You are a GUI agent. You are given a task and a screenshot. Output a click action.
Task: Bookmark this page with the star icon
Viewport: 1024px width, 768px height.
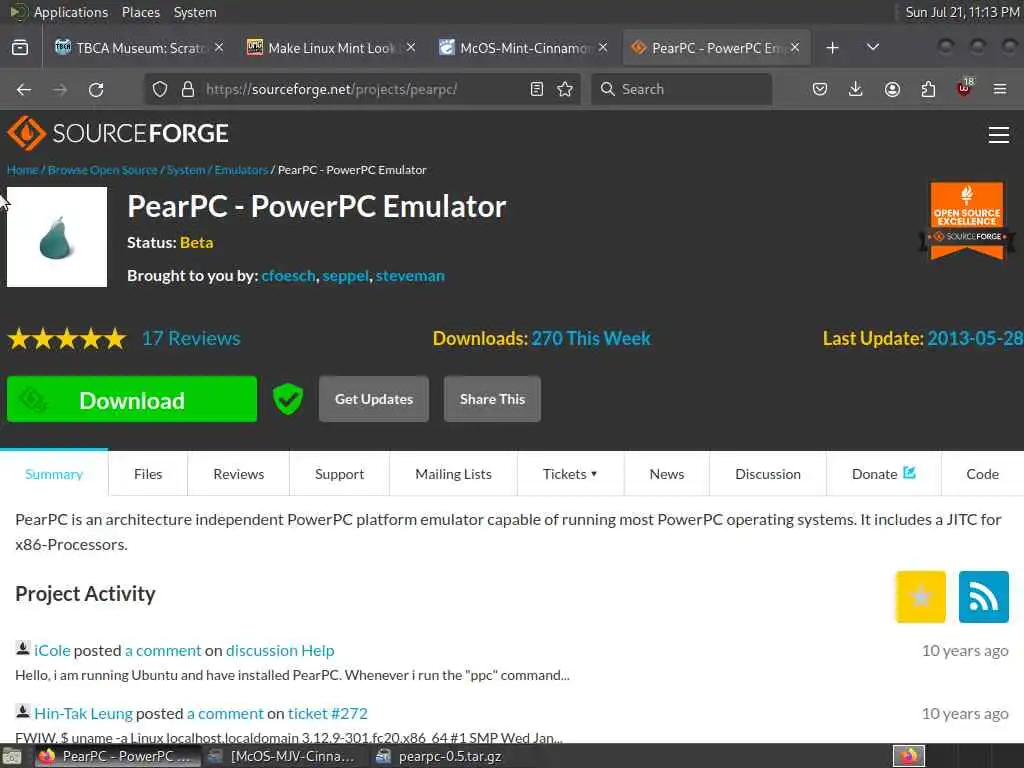(566, 89)
